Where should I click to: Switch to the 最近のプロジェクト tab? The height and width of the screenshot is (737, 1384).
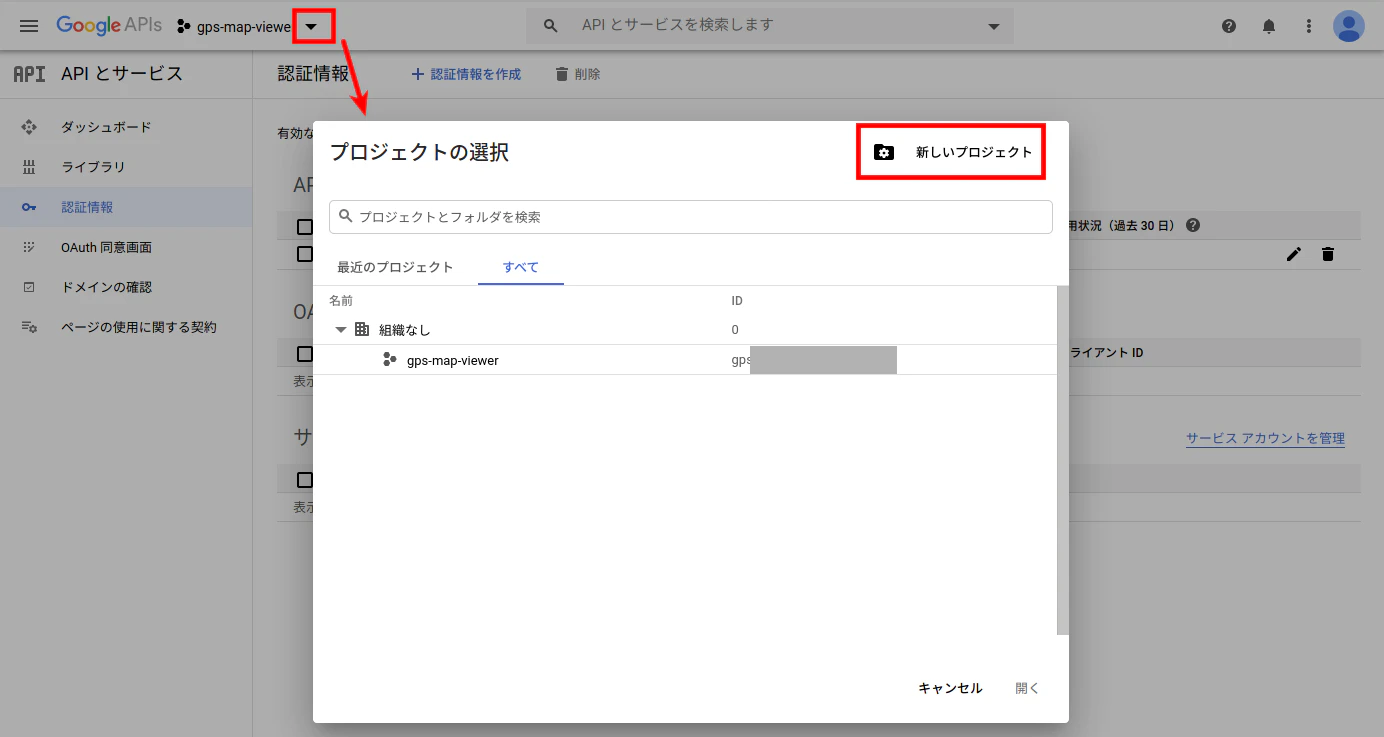click(395, 267)
